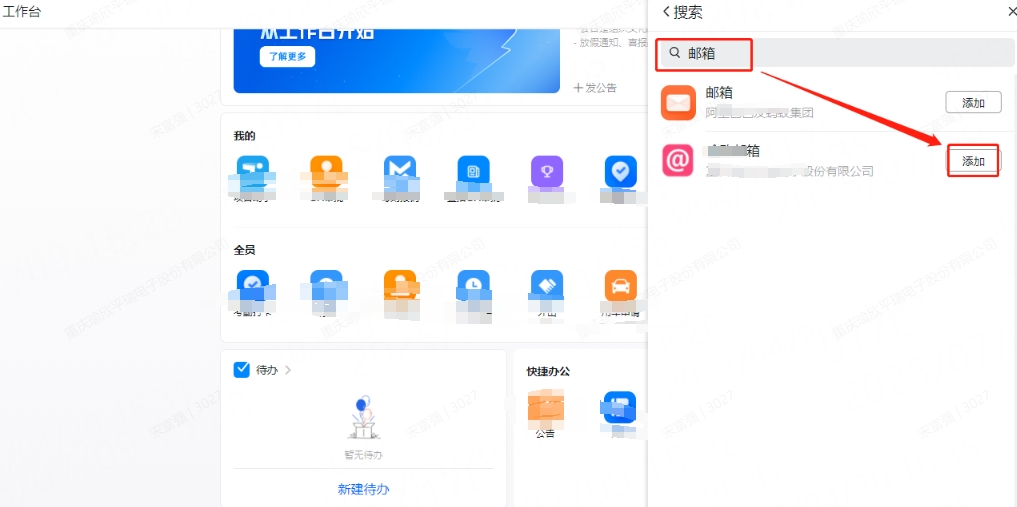Click 添加 next to the first 邮箱 result
This screenshot has width=1017, height=507.
[973, 103]
